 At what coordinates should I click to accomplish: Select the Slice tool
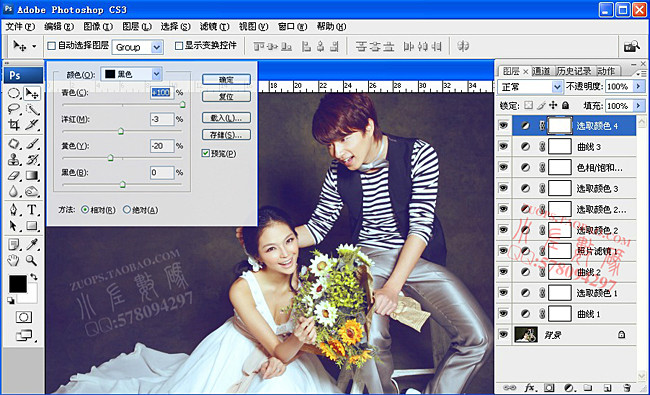point(32,125)
